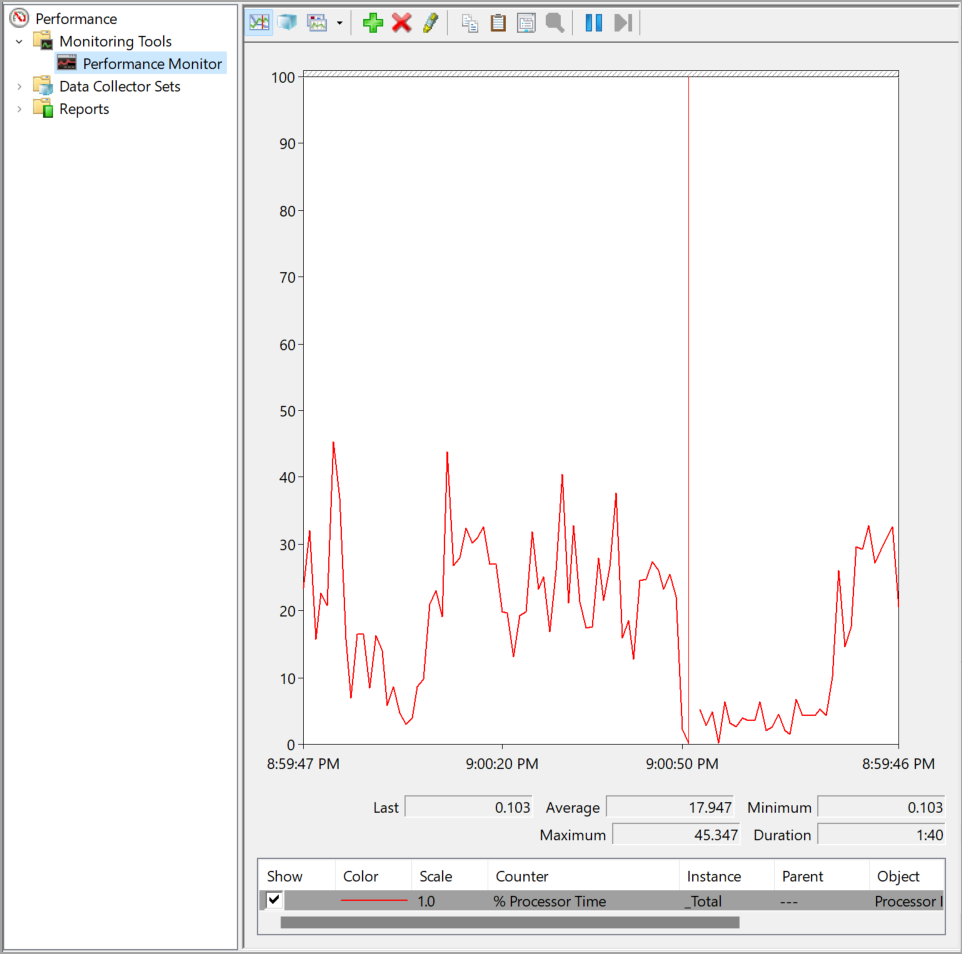Collapse the Monitoring Tools node
The width and height of the screenshot is (962, 954).
(x=20, y=41)
